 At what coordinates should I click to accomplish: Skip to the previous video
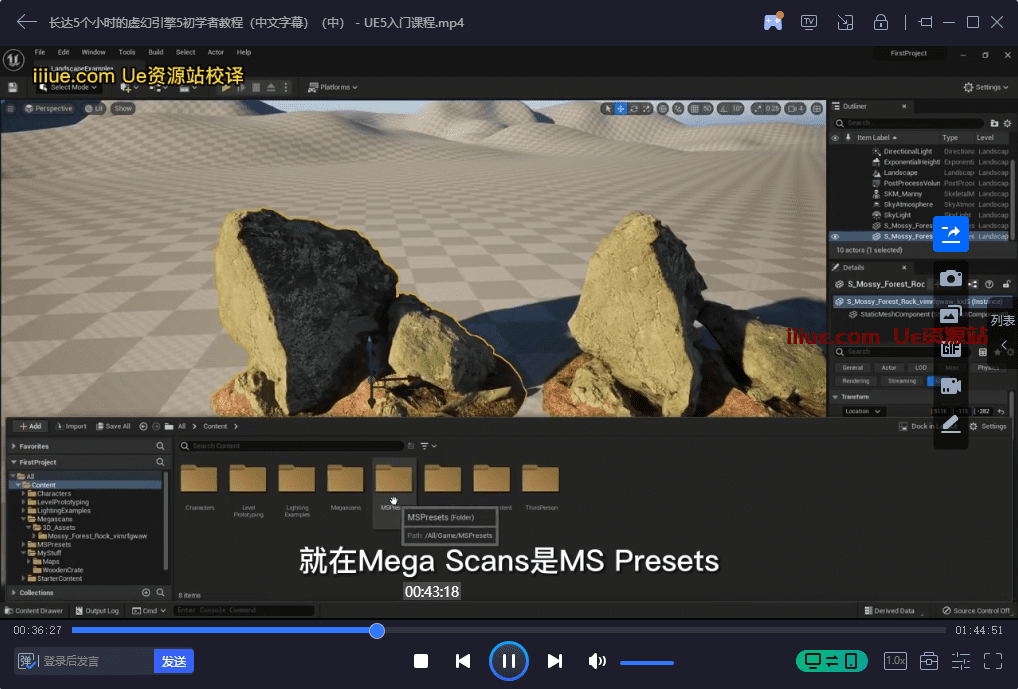[x=463, y=661]
